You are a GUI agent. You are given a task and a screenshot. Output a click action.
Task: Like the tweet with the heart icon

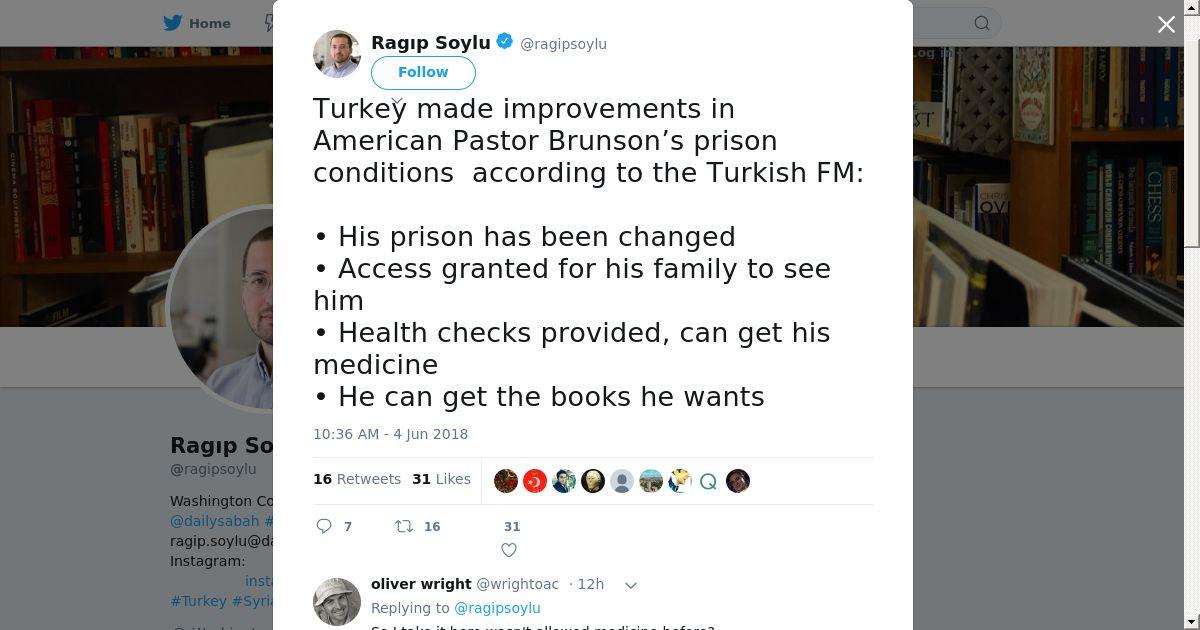pyautogui.click(x=509, y=550)
